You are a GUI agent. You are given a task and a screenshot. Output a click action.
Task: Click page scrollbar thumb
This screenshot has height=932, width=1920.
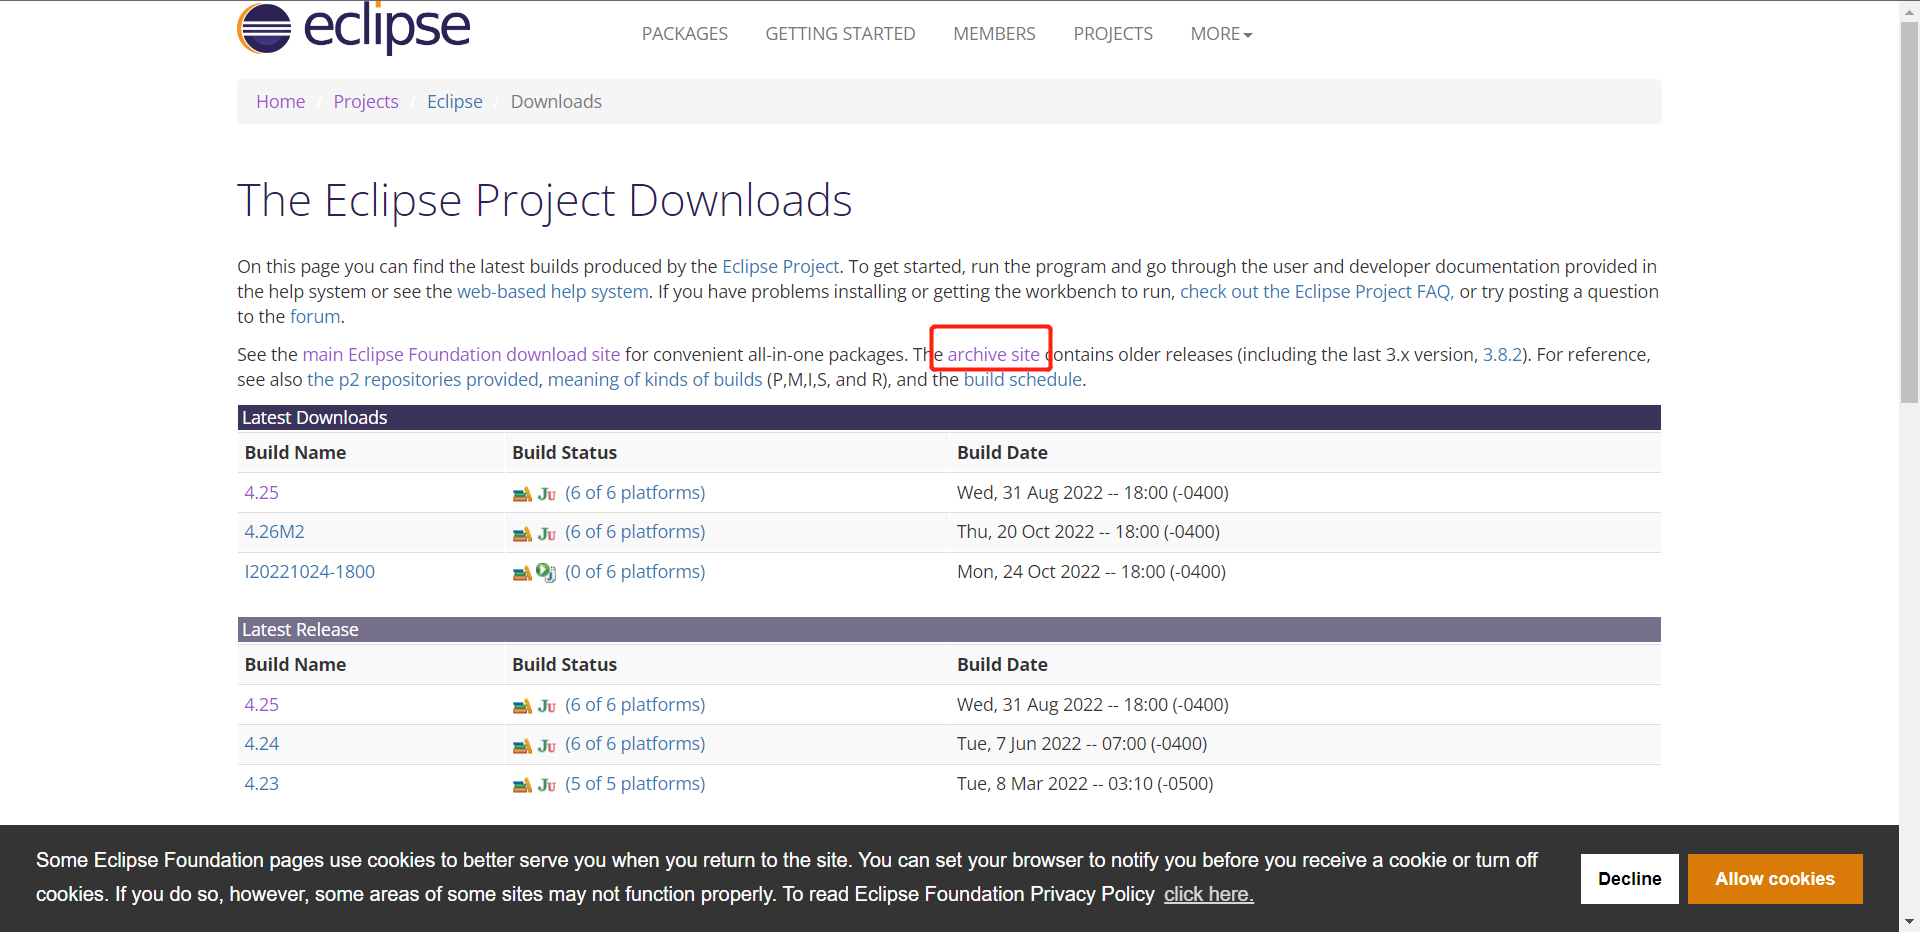pos(1909,211)
